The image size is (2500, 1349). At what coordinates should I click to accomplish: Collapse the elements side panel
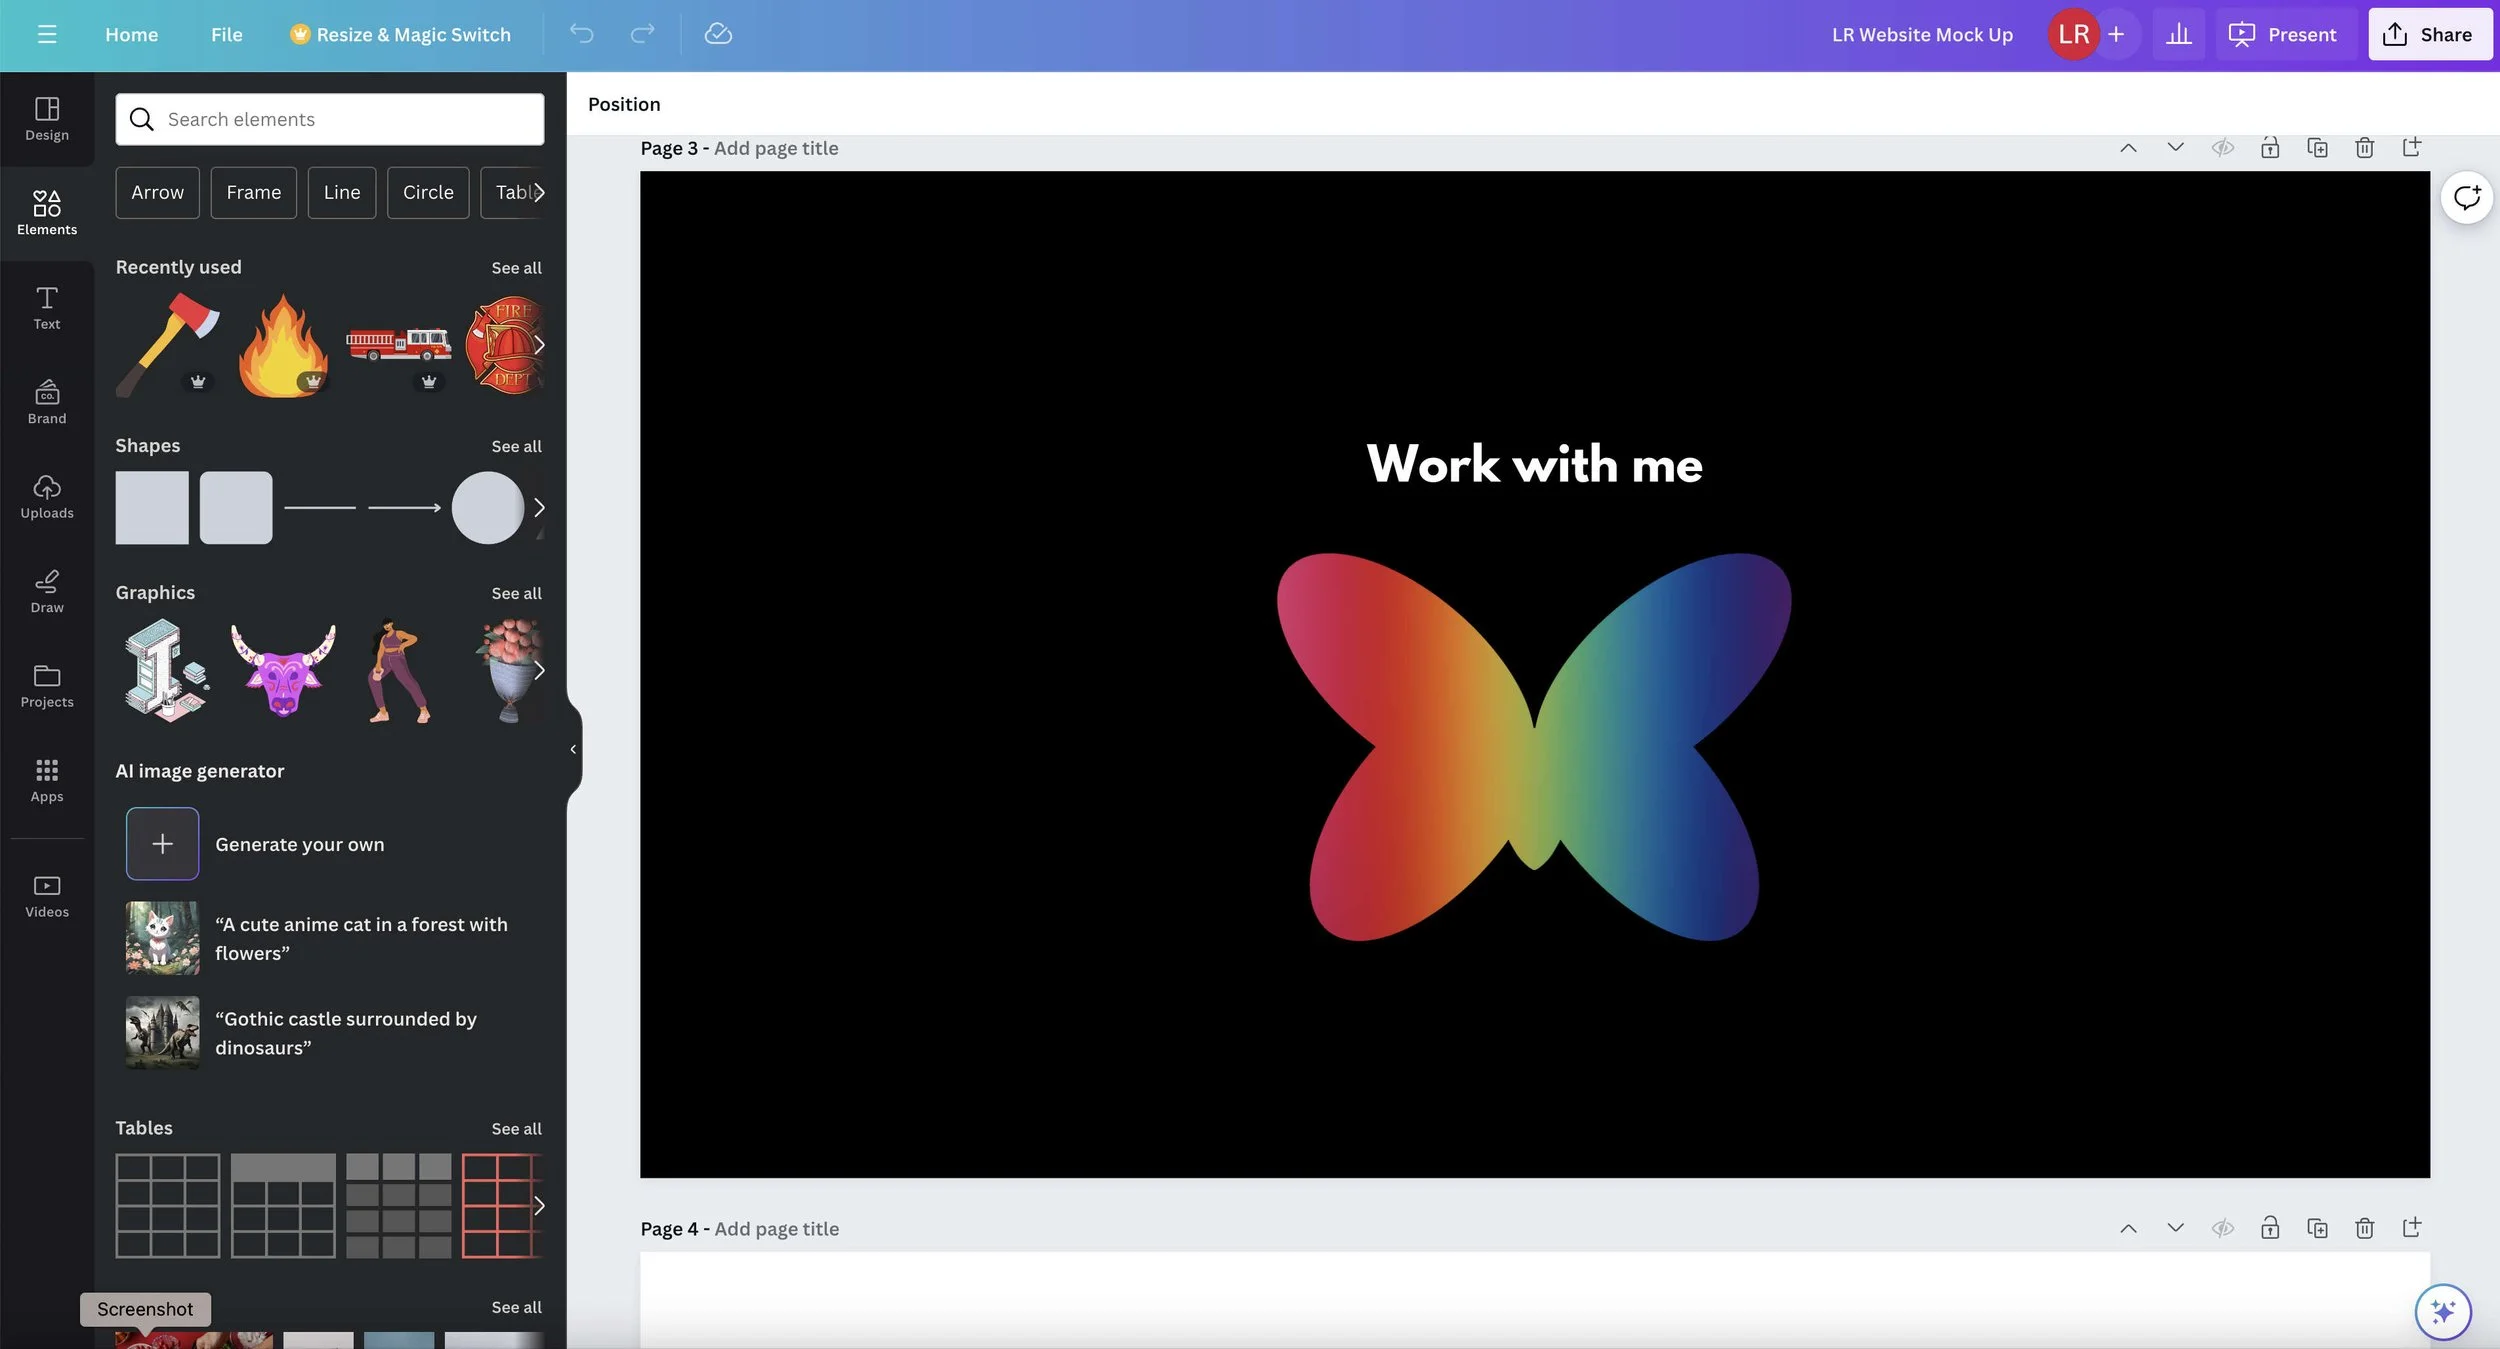(x=573, y=749)
